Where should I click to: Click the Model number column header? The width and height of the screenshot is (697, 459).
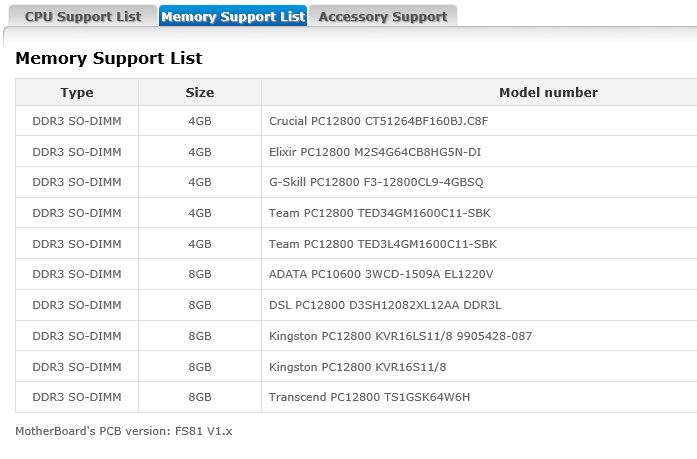click(x=548, y=92)
